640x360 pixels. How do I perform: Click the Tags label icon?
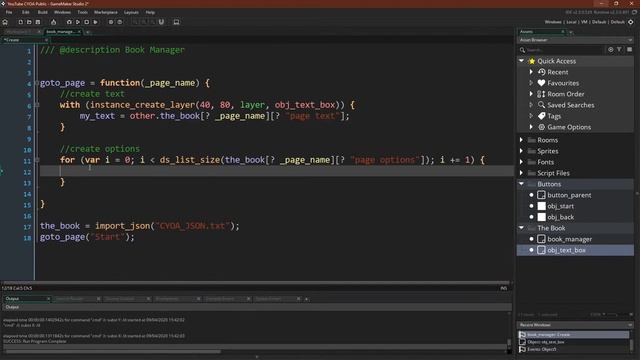click(x=541, y=116)
